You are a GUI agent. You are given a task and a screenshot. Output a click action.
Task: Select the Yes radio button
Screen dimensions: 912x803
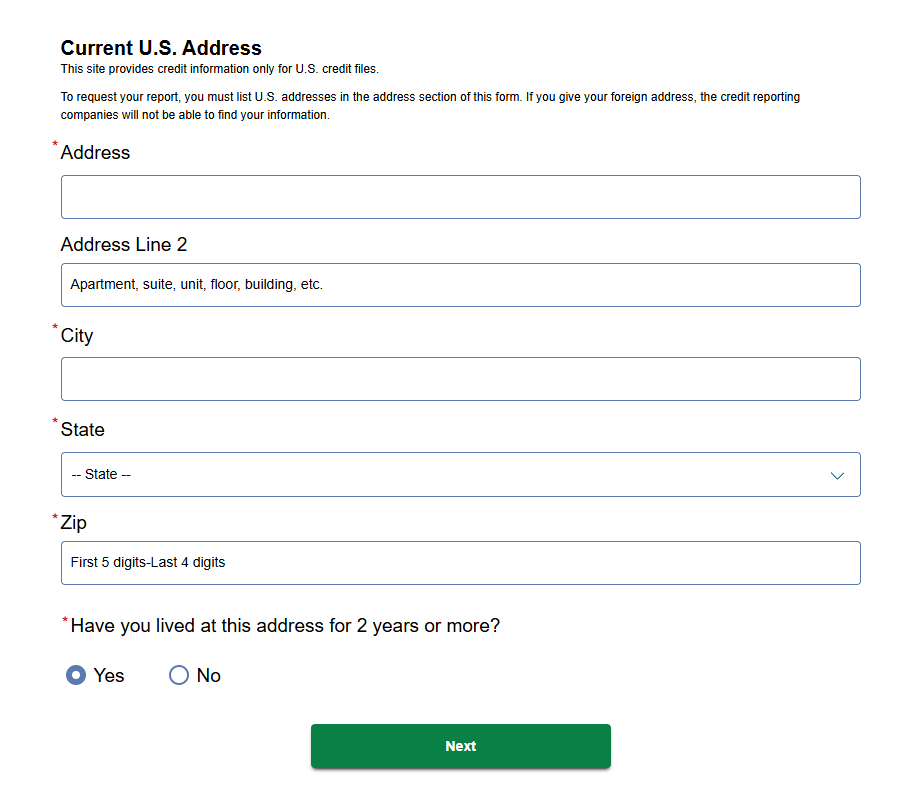pyautogui.click(x=76, y=676)
